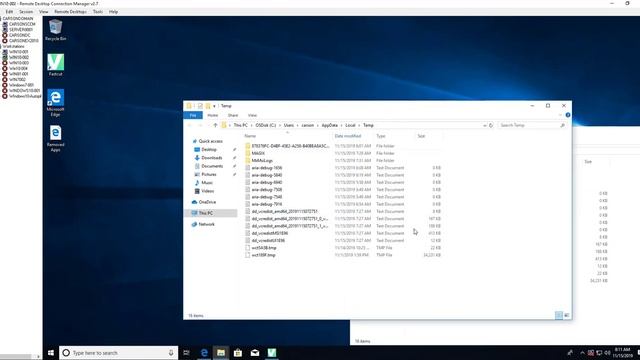Open the Edit menu in Connection Manager
Image resolution: width=640 pixels, height=360 pixels.
click(9, 12)
